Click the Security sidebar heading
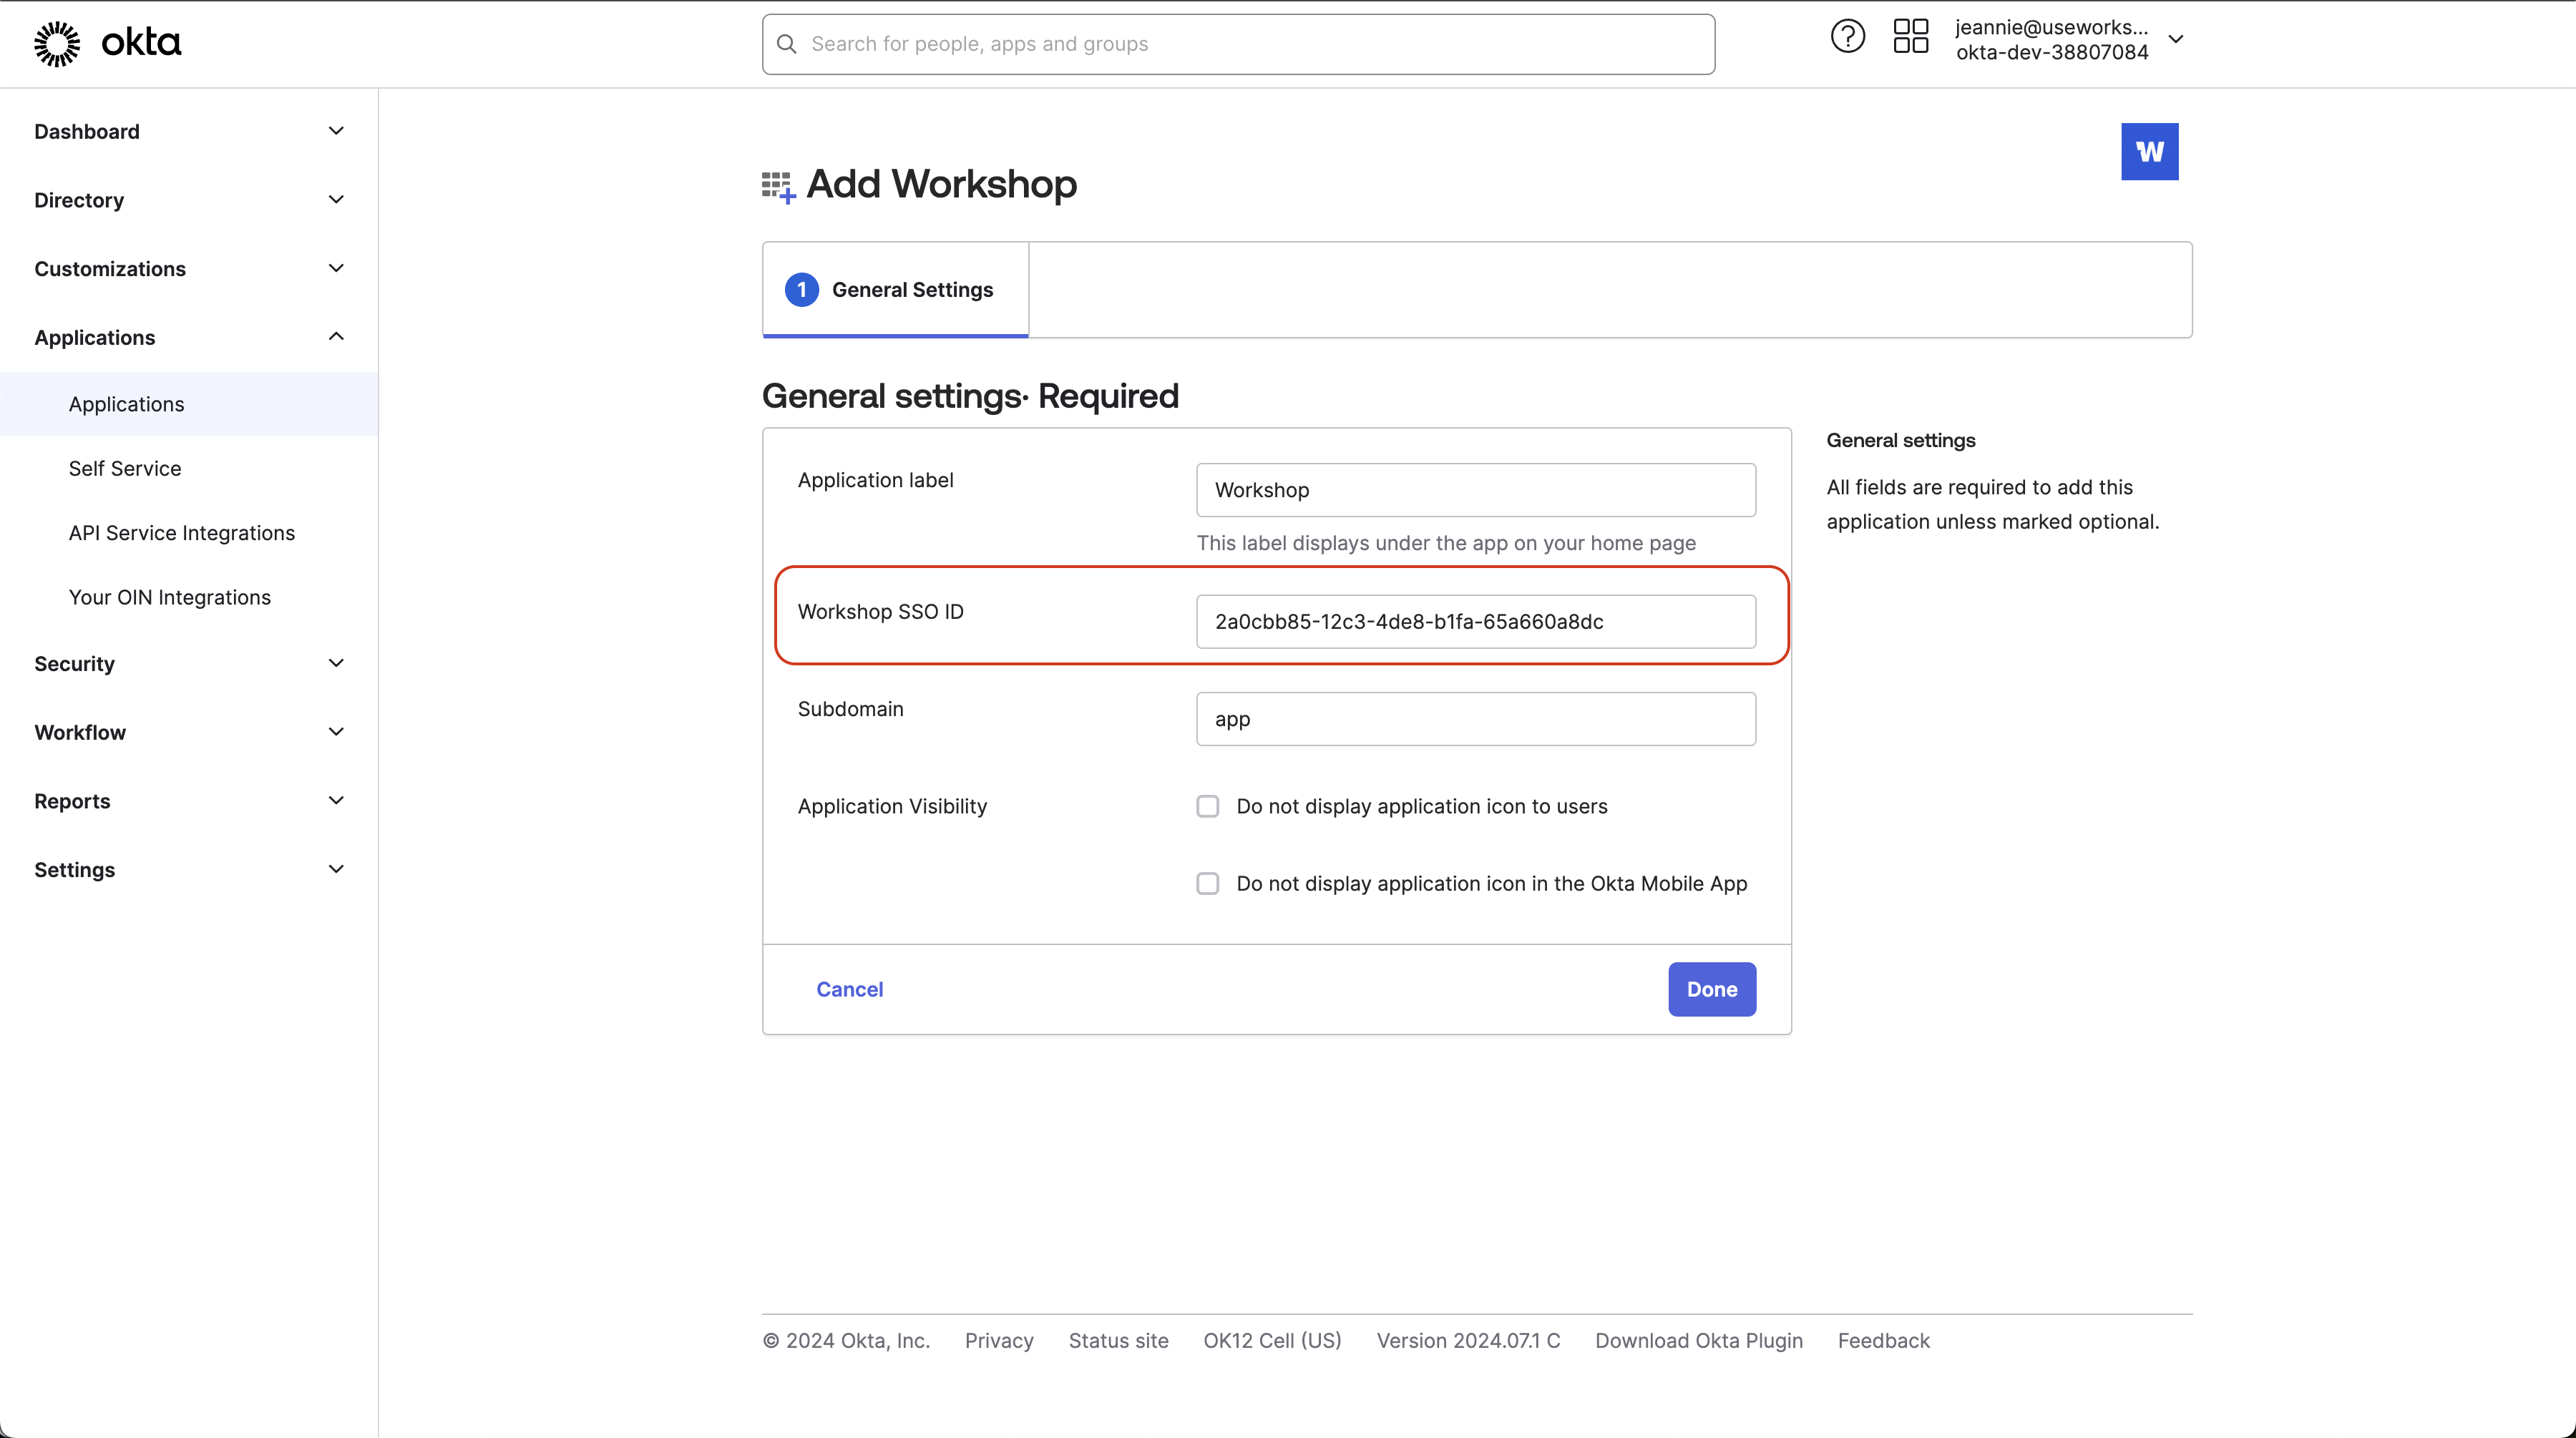 click(x=74, y=663)
